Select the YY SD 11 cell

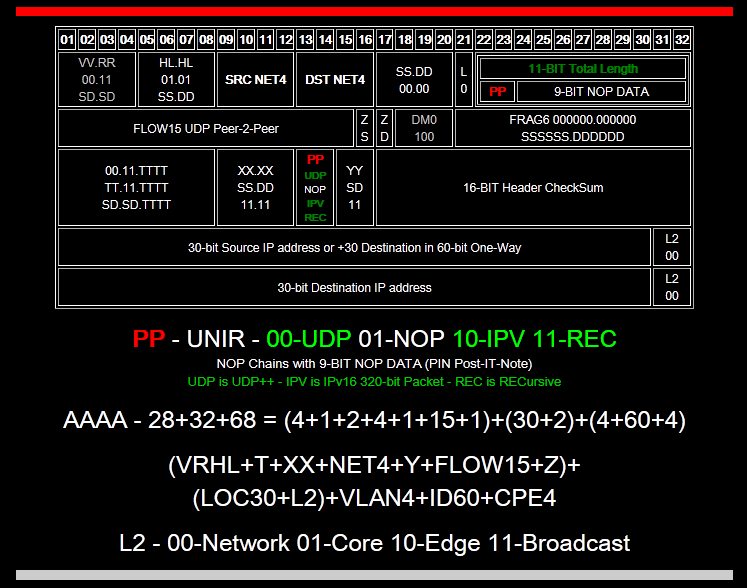354,188
